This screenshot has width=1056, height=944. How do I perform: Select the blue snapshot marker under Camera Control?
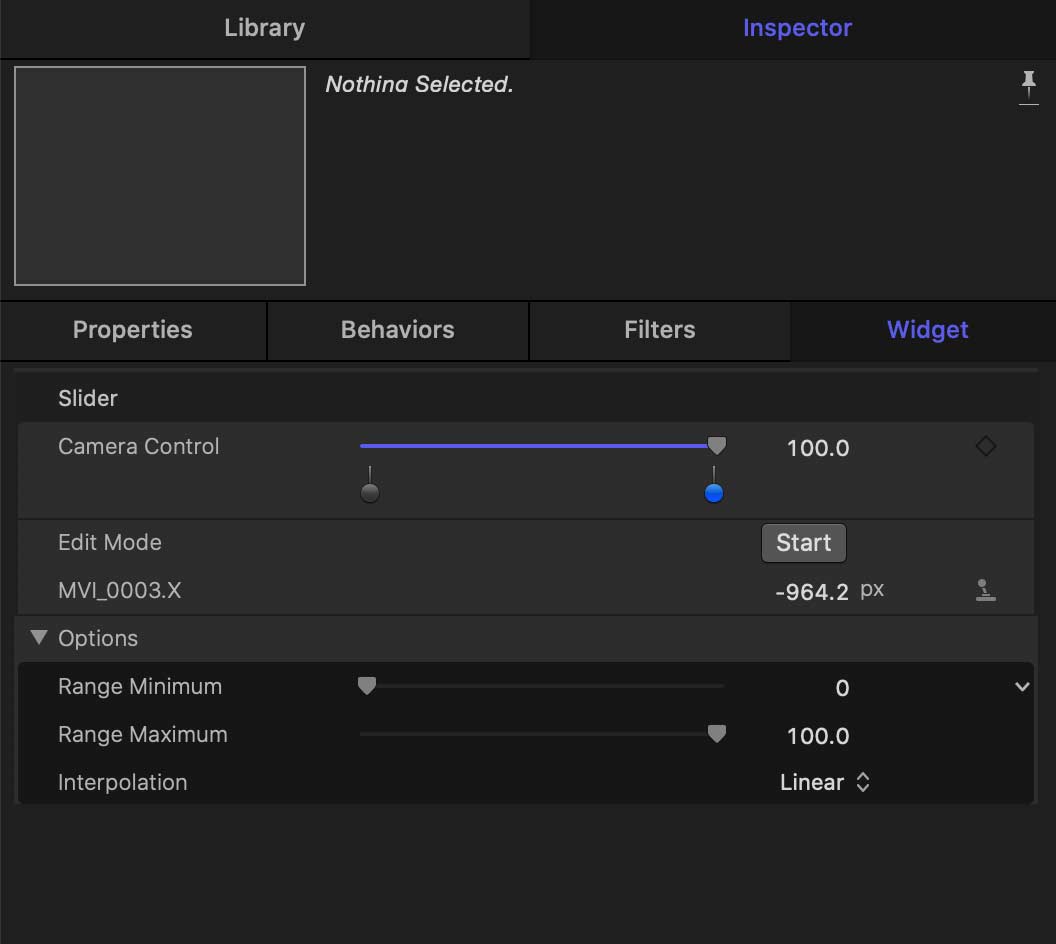(714, 493)
